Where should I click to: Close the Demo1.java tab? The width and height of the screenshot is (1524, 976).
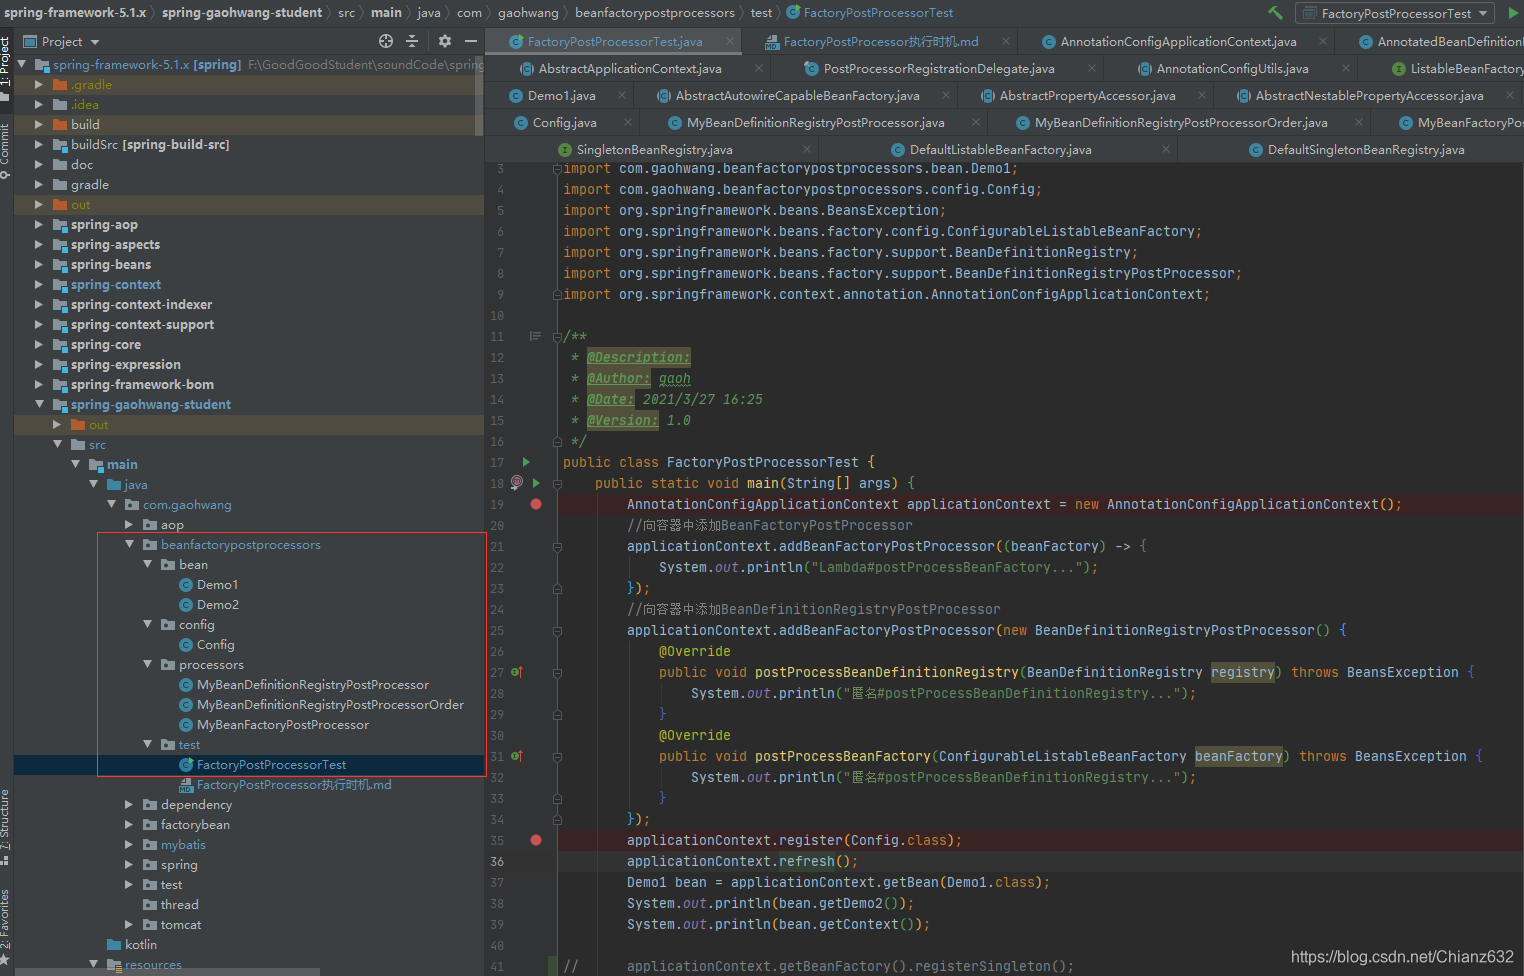coord(622,95)
